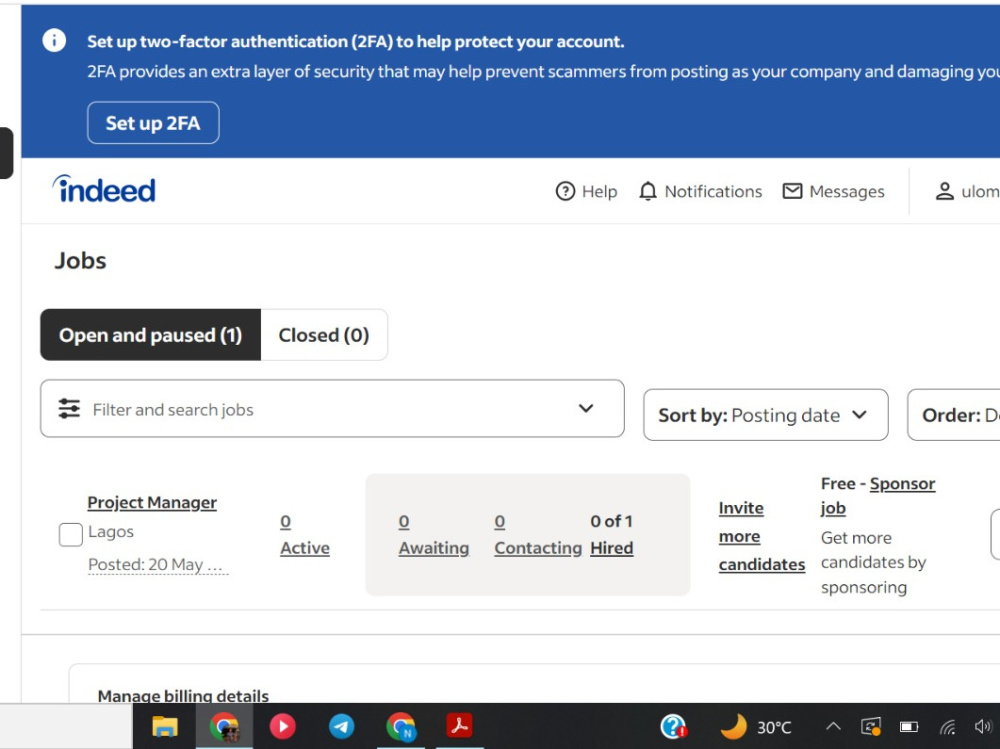Screen dimensions: 1000x749
Task: Open the Sort by Posting date dropdown
Action: tap(765, 415)
